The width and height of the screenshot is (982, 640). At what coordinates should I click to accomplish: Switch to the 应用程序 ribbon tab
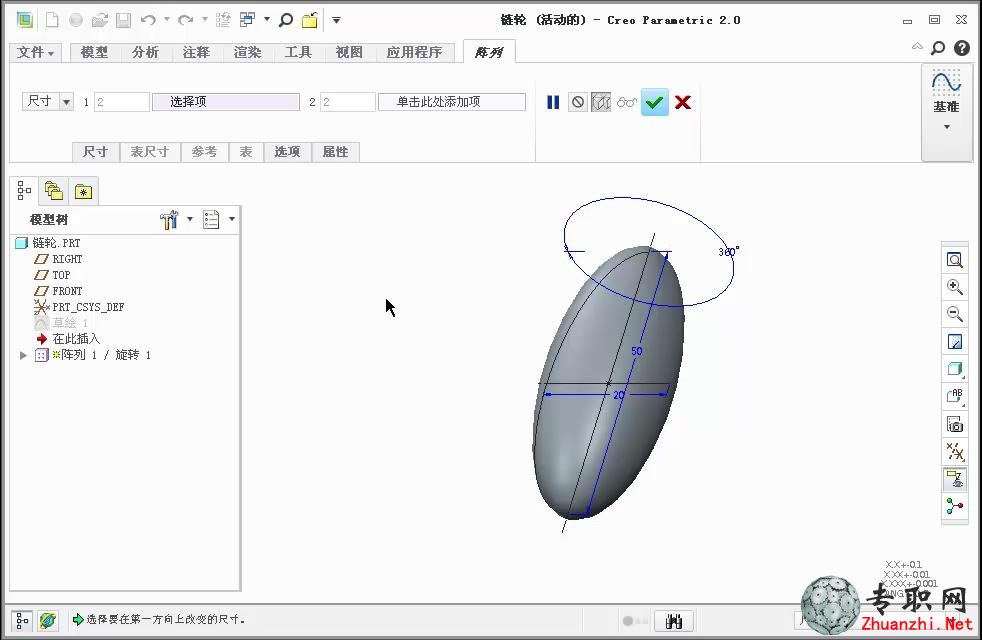tap(414, 52)
